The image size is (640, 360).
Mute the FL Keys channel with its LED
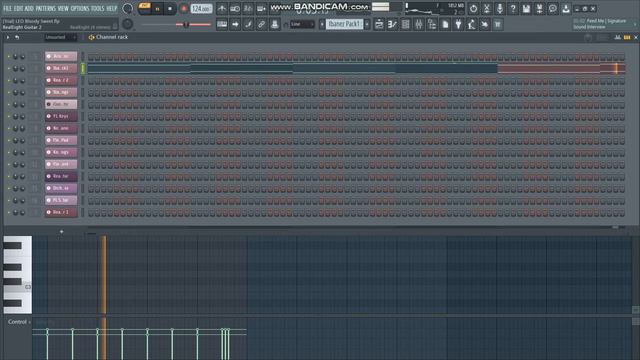[9, 117]
